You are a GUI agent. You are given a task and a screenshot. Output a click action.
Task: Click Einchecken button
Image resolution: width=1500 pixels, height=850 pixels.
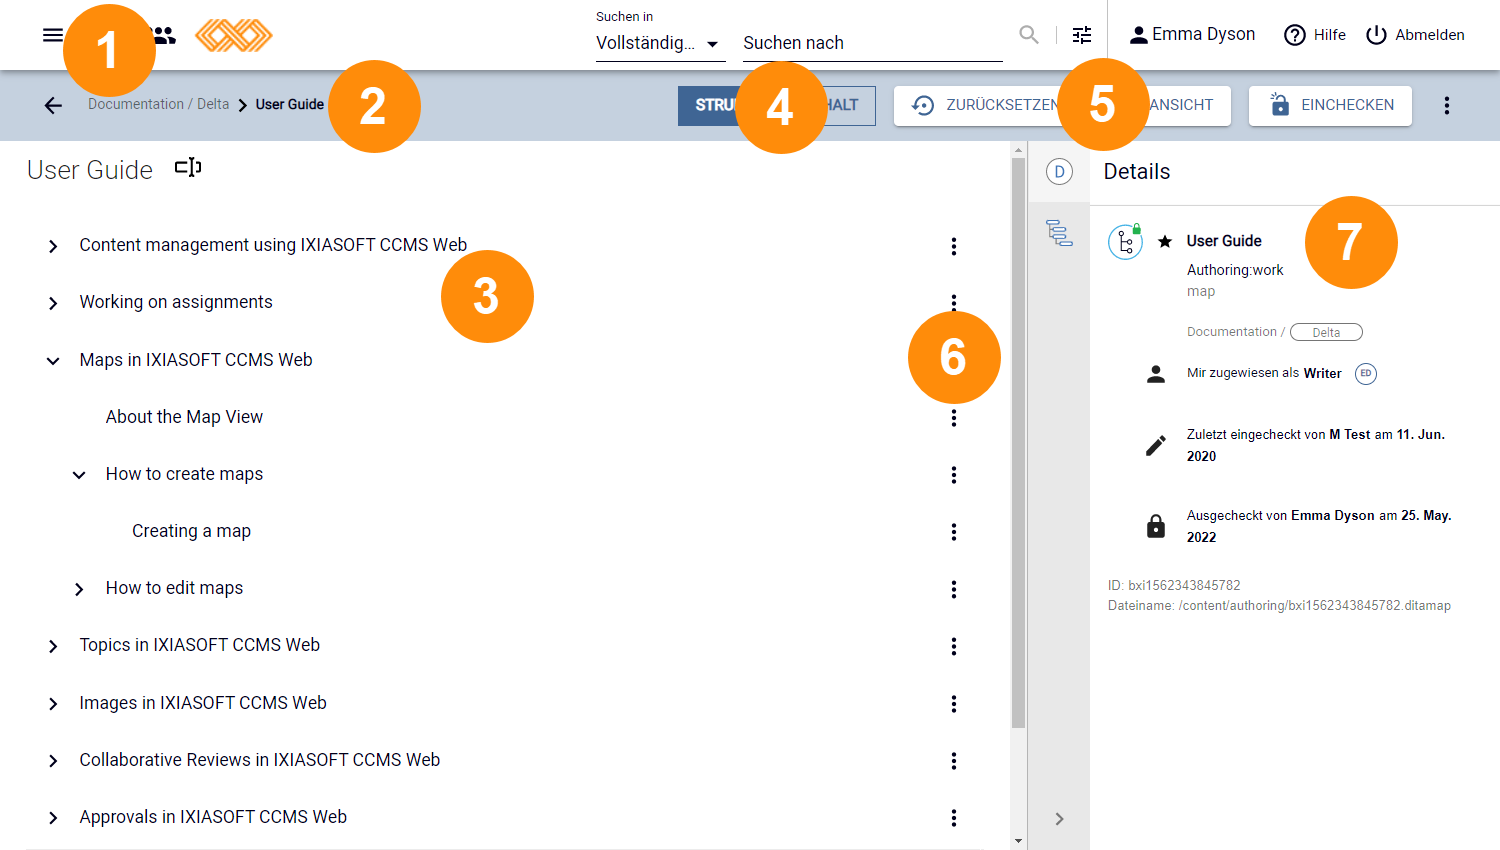pyautogui.click(x=1330, y=105)
